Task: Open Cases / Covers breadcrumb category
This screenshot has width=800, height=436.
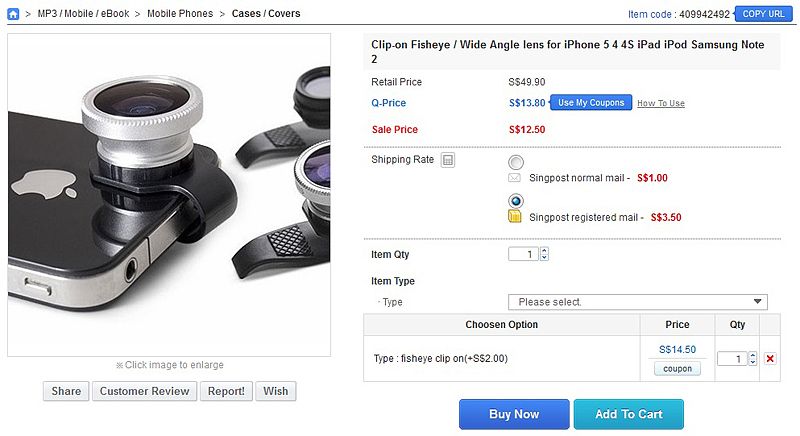Action: [x=266, y=14]
